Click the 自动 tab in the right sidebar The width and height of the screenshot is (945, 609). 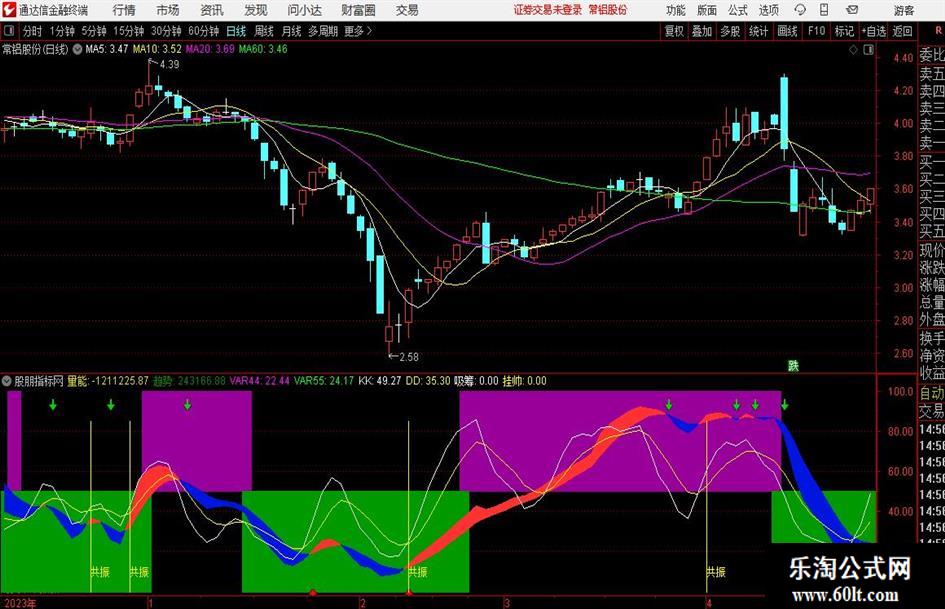(932, 393)
